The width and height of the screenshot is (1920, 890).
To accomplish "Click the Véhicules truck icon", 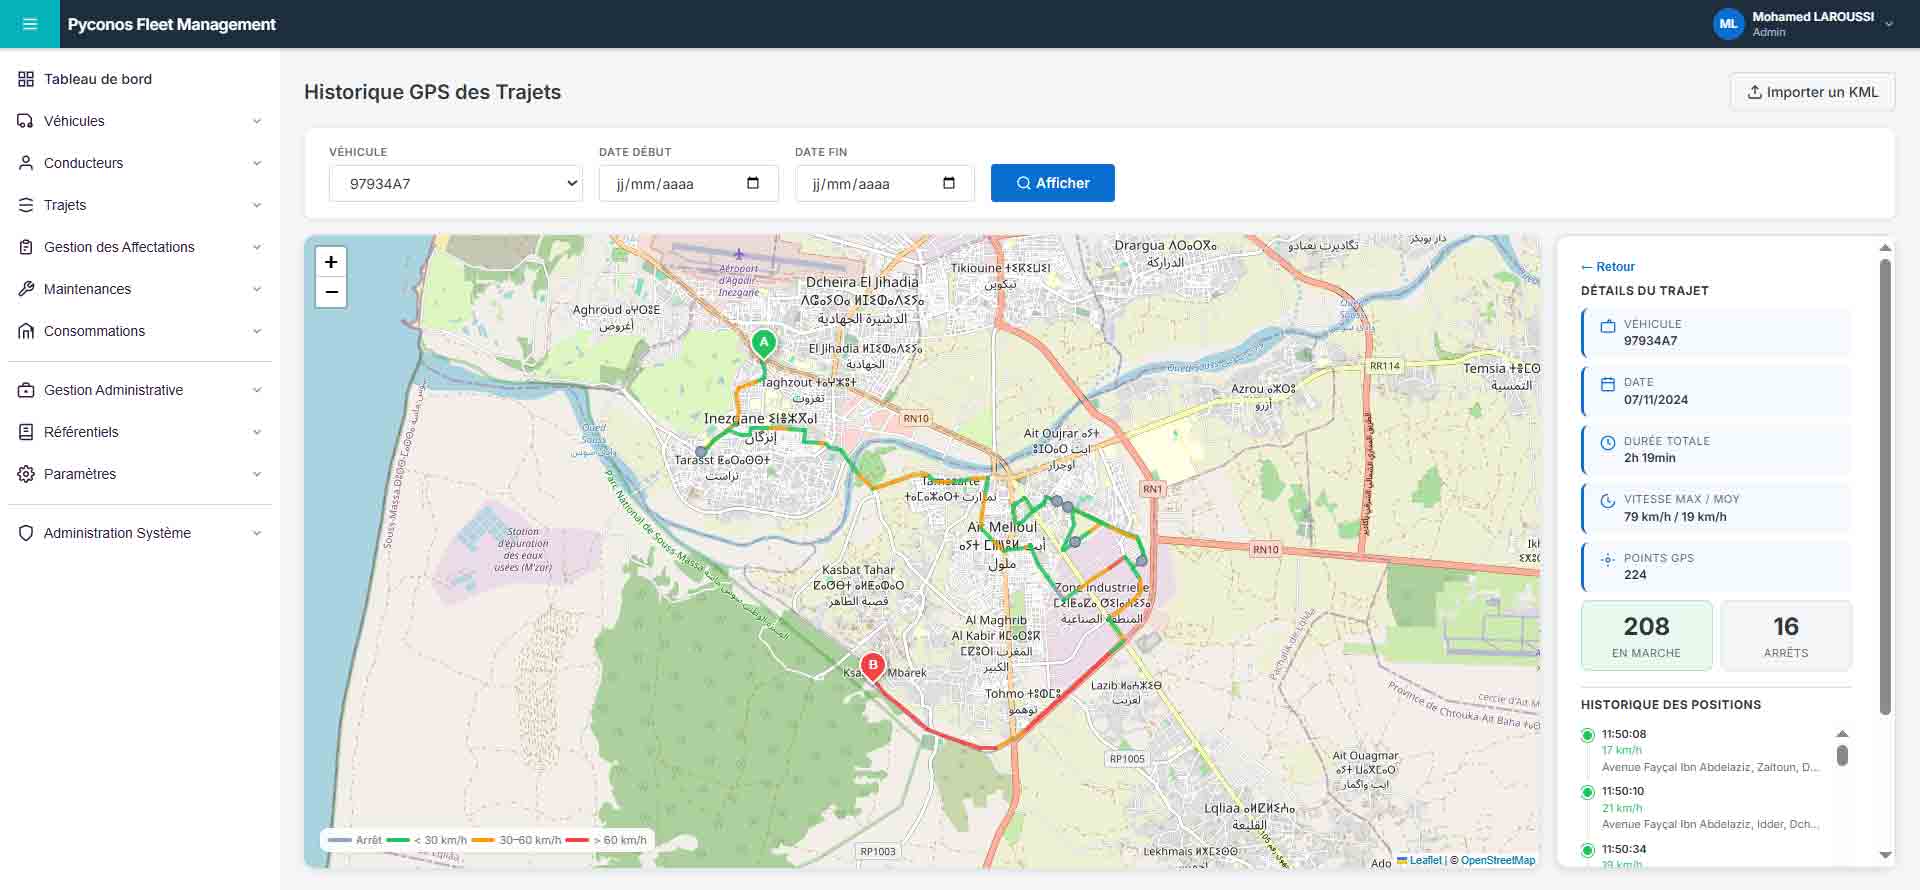I will click(x=26, y=121).
